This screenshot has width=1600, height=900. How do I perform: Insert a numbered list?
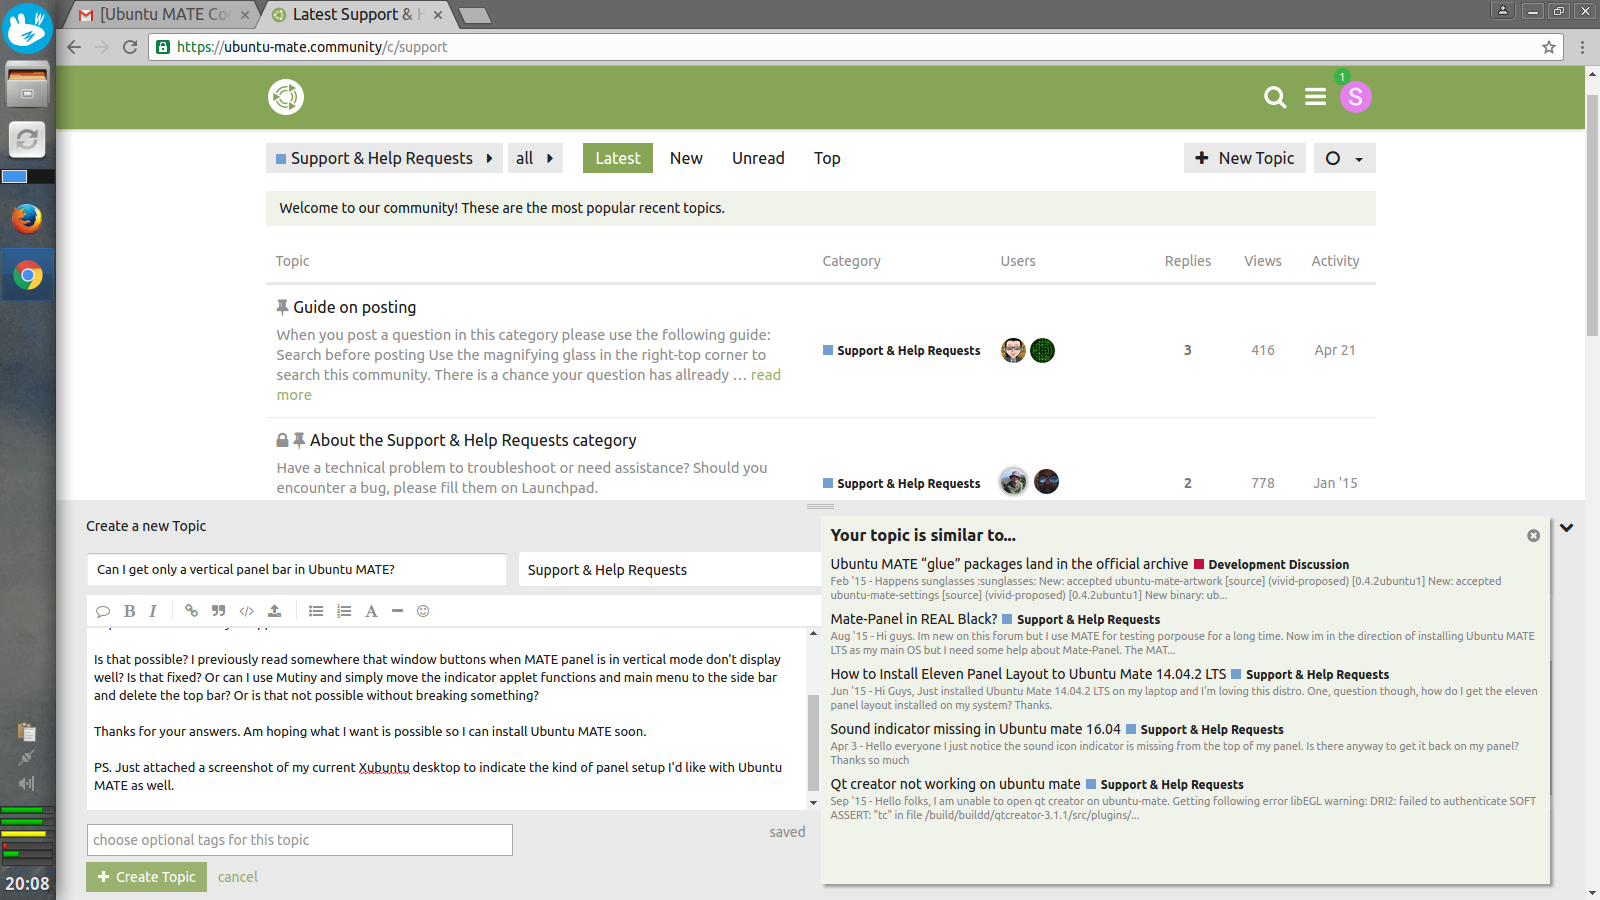[x=344, y=611]
